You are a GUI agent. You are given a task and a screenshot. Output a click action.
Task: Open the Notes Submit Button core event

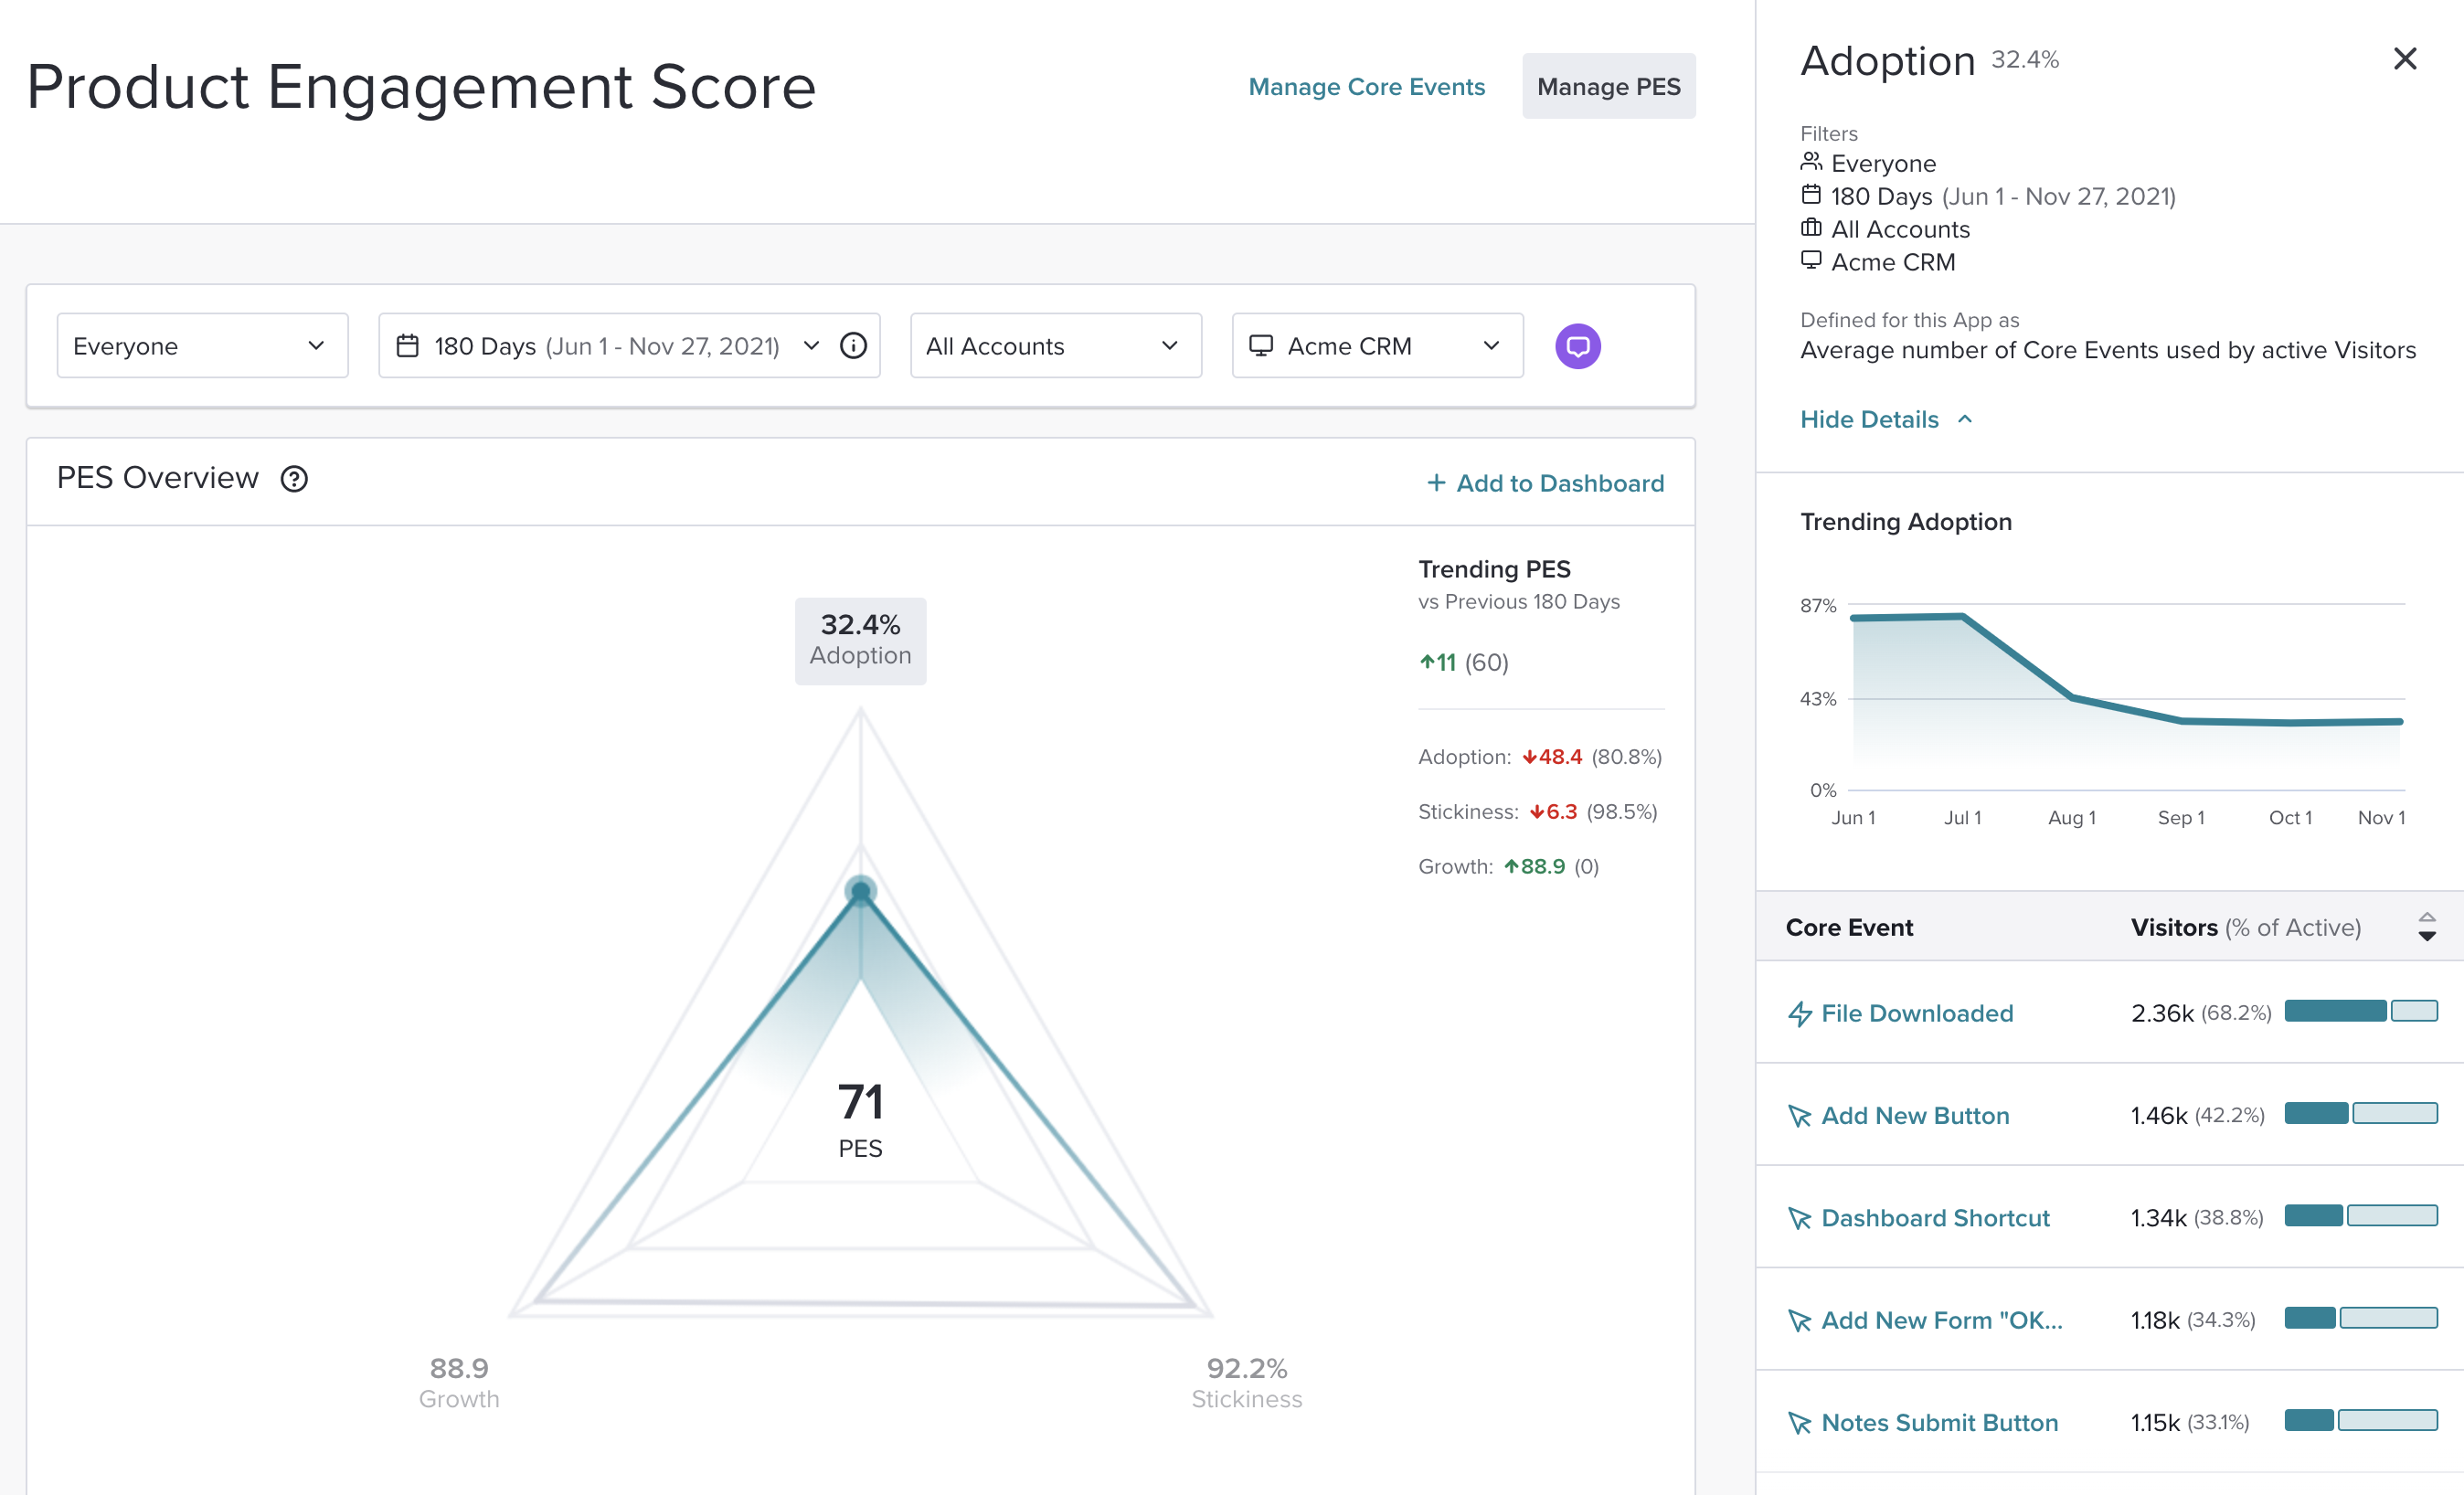[x=1939, y=1422]
